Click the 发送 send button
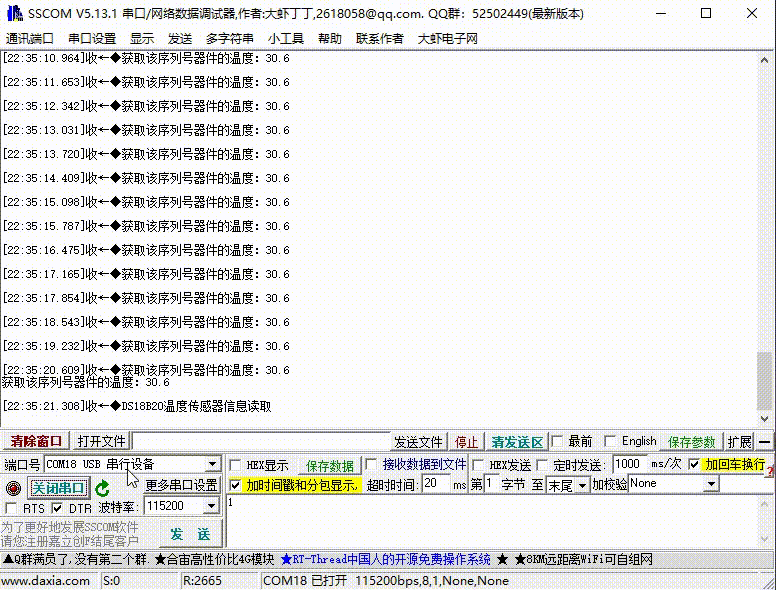The image size is (776, 590). tap(191, 534)
